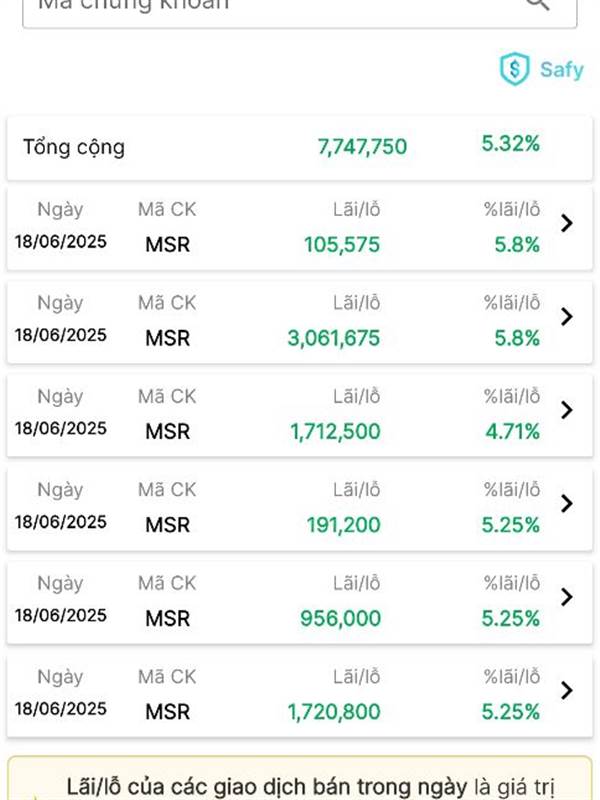Tap the search magnifier icon
This screenshot has height=800, width=600.
coord(538,4)
